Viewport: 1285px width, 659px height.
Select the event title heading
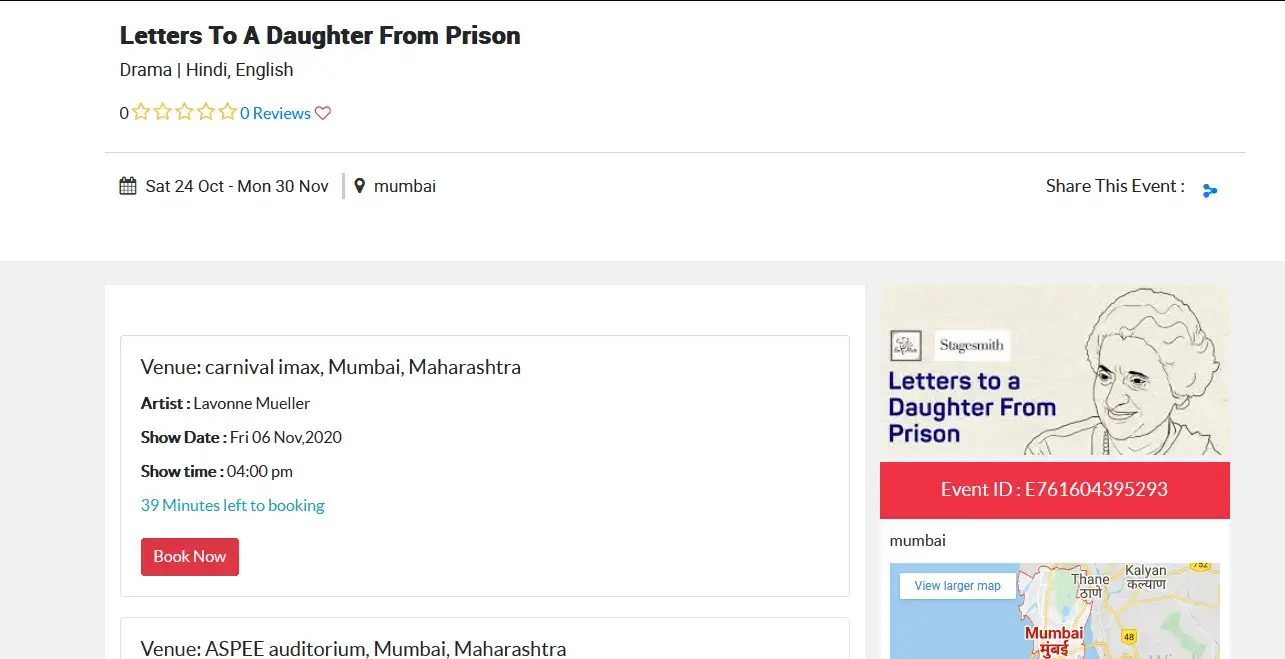(320, 35)
